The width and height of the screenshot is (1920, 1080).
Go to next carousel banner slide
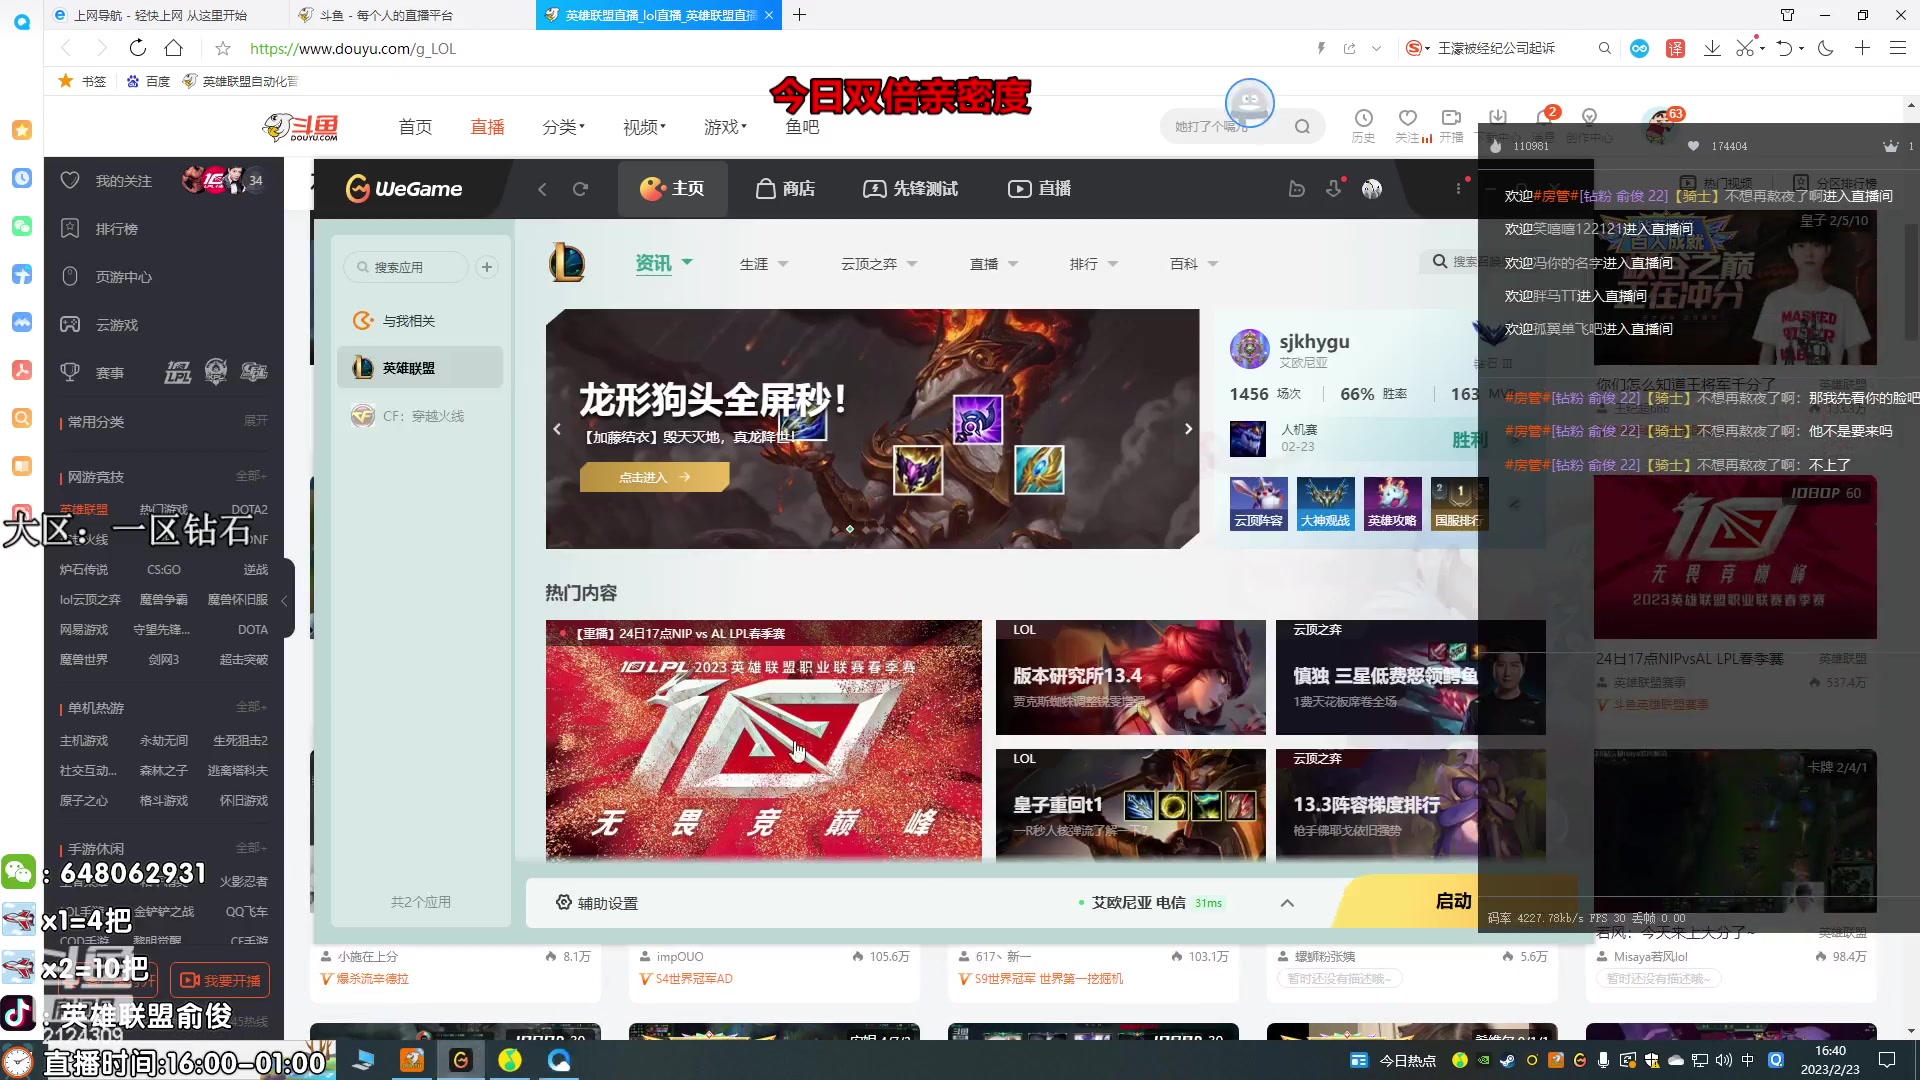[1188, 429]
